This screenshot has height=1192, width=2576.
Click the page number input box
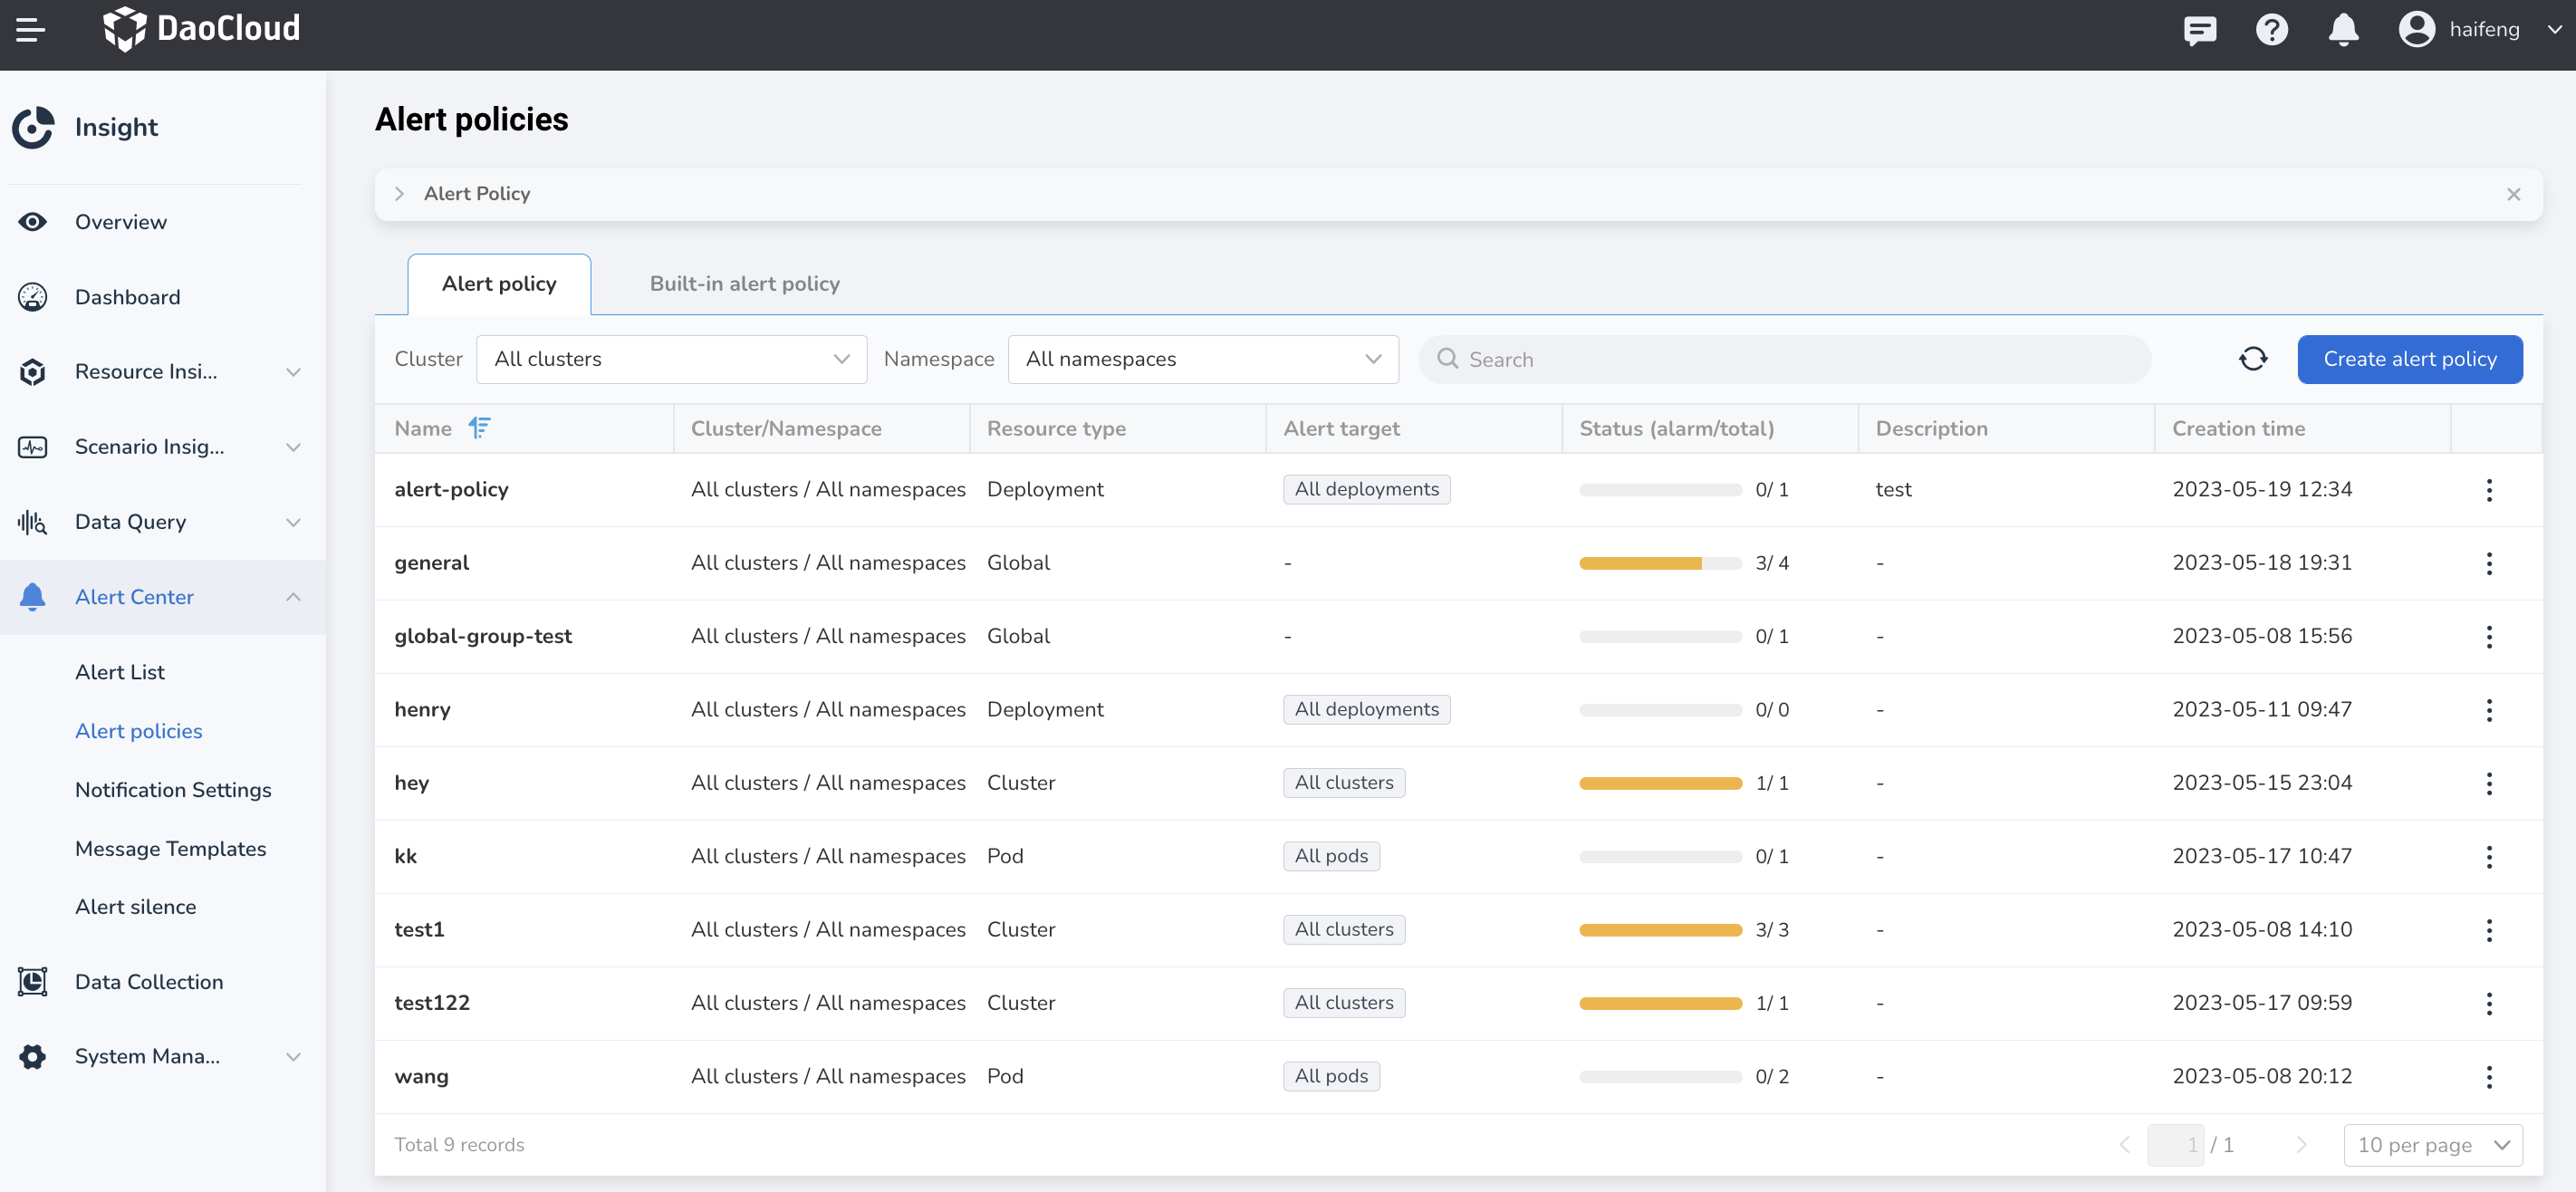coord(2175,1145)
